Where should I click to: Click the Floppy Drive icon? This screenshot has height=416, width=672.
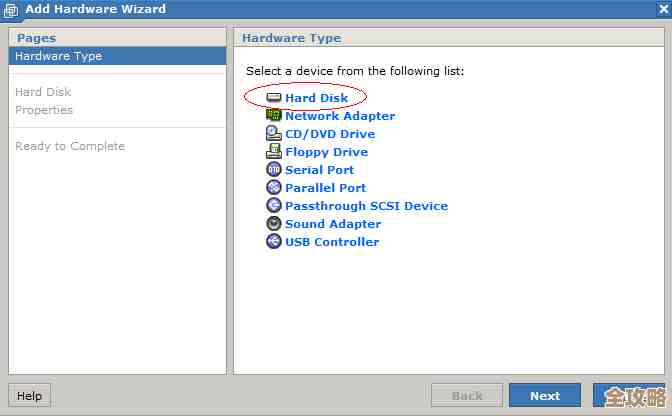[274, 152]
